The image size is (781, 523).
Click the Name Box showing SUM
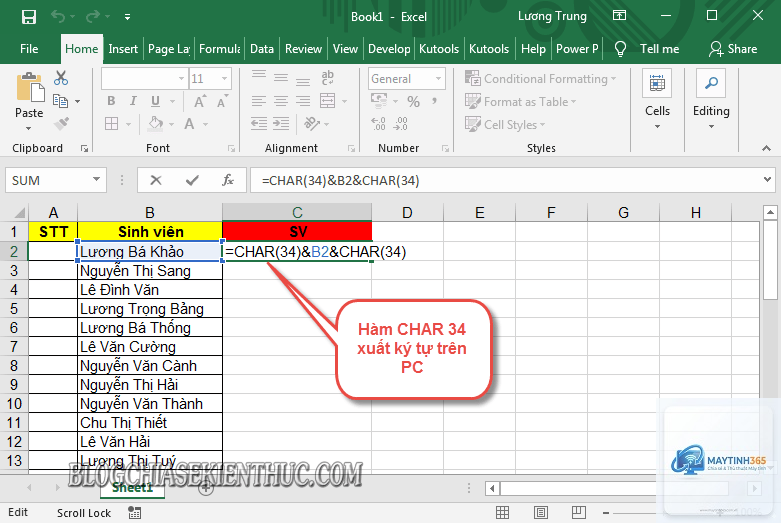[56, 180]
